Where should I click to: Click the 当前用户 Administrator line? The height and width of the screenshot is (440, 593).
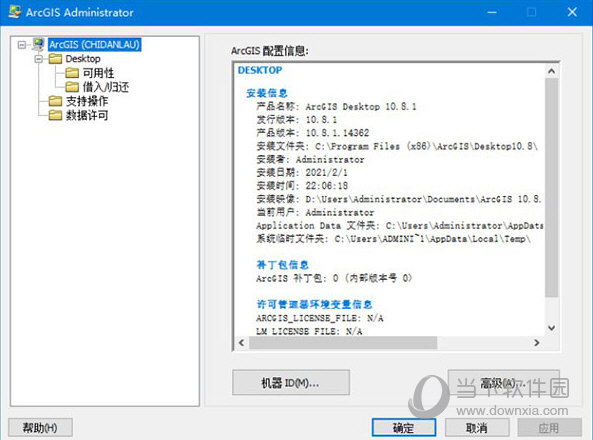(x=315, y=212)
